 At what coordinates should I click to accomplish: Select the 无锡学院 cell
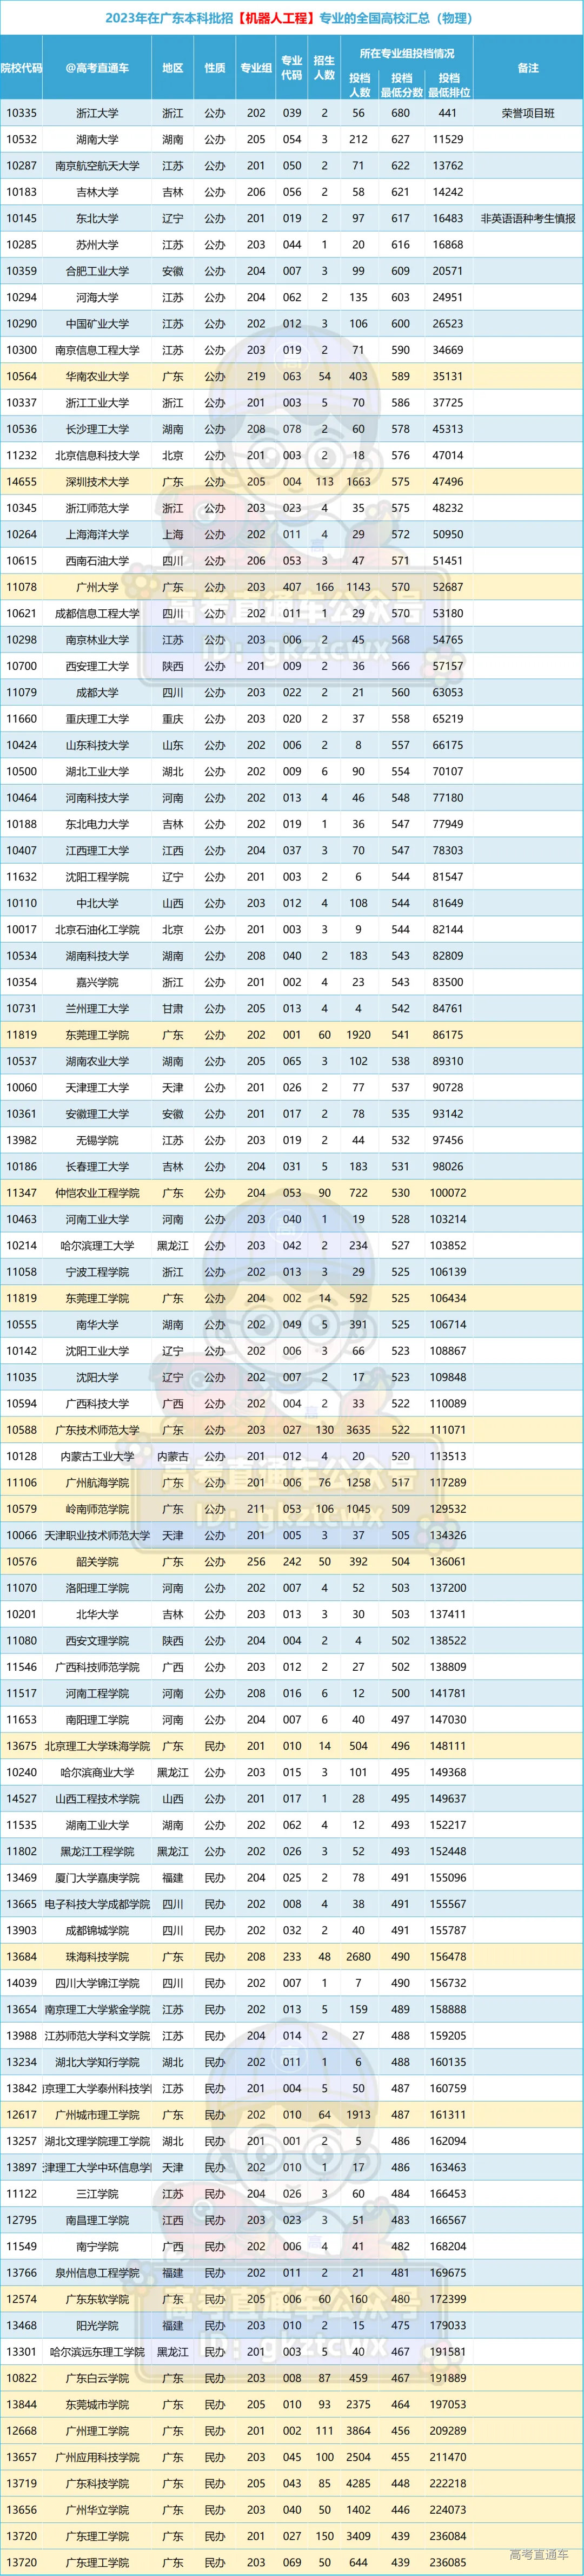point(97,1140)
